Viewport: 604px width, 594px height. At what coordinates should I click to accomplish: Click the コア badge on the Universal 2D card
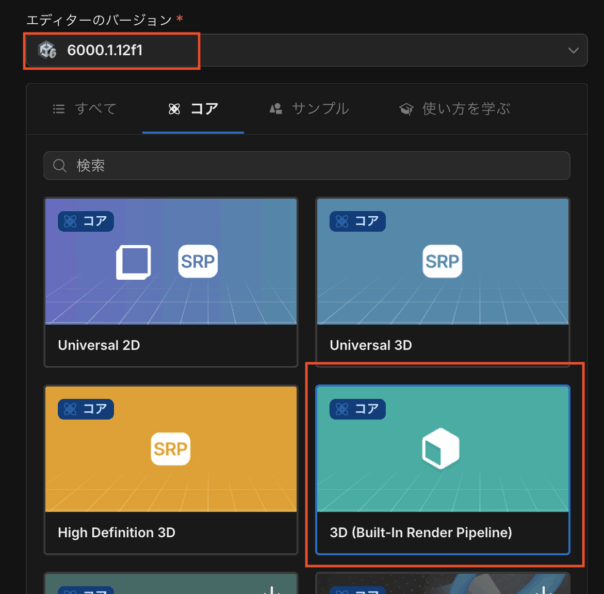click(x=86, y=221)
